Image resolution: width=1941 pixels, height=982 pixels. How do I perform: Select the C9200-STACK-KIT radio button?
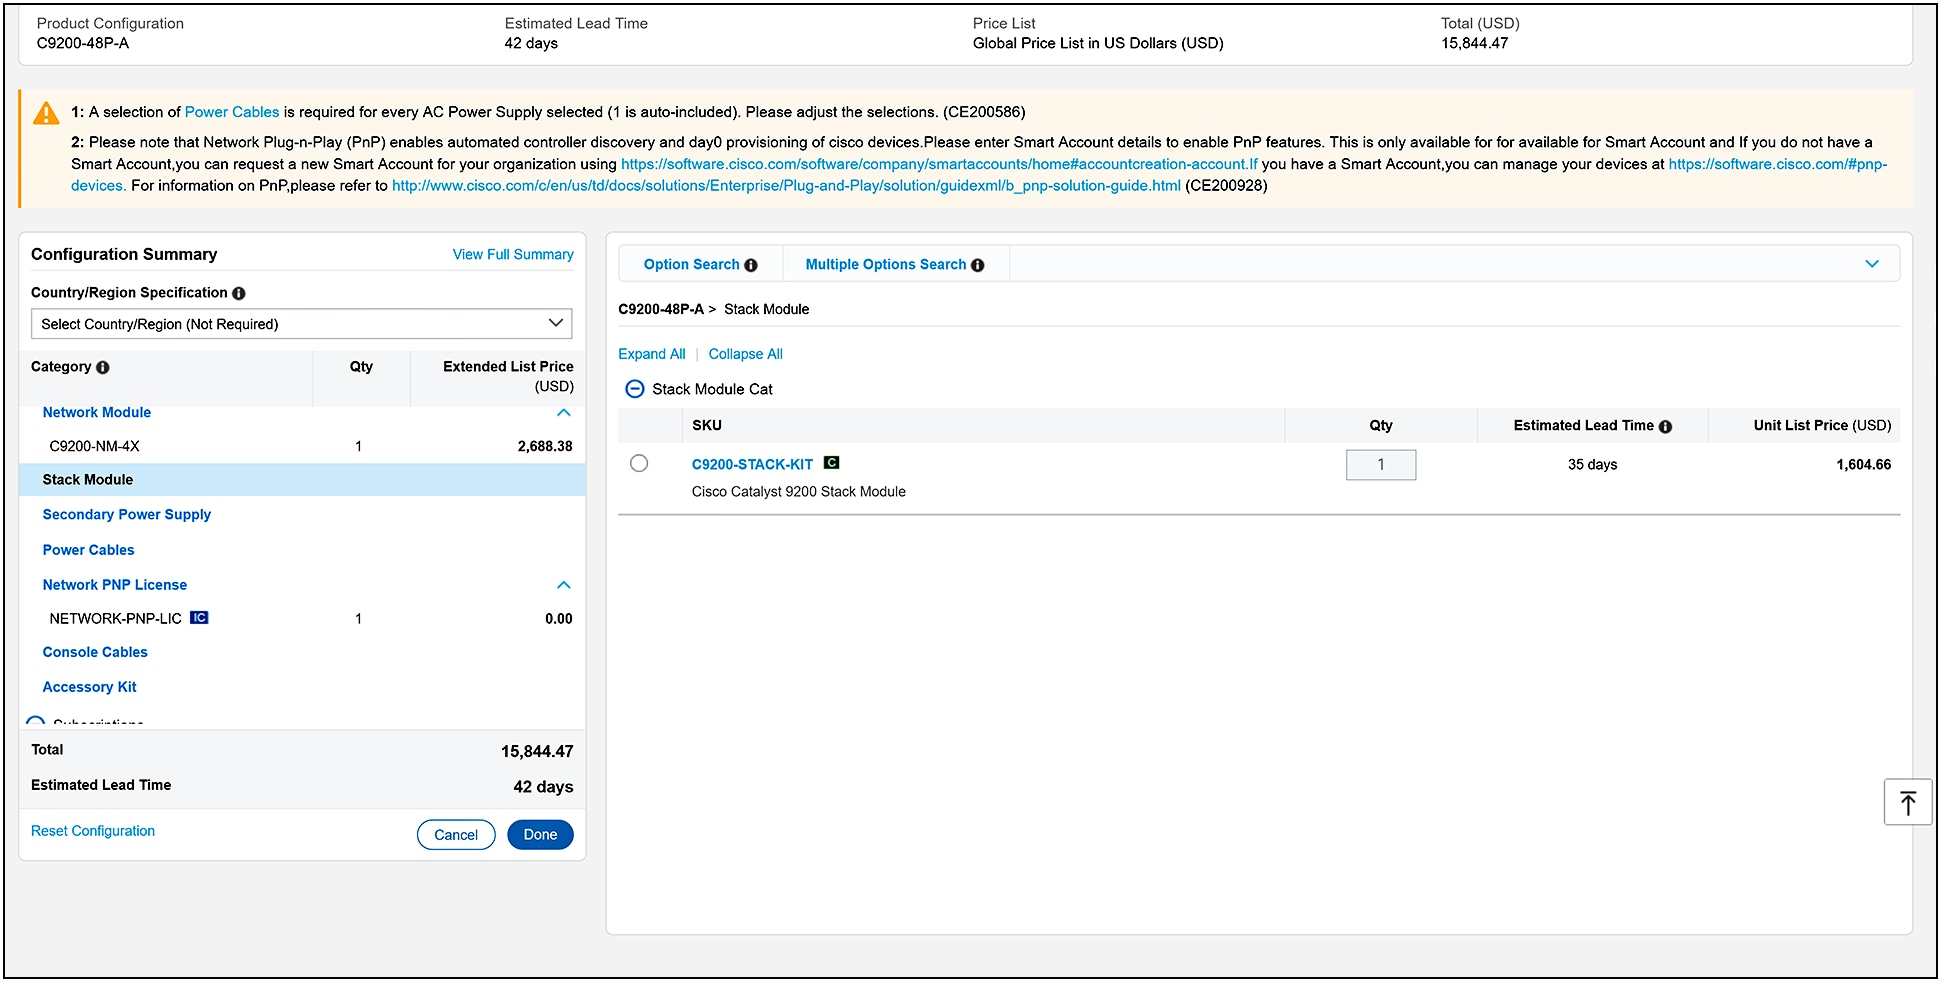[639, 463]
